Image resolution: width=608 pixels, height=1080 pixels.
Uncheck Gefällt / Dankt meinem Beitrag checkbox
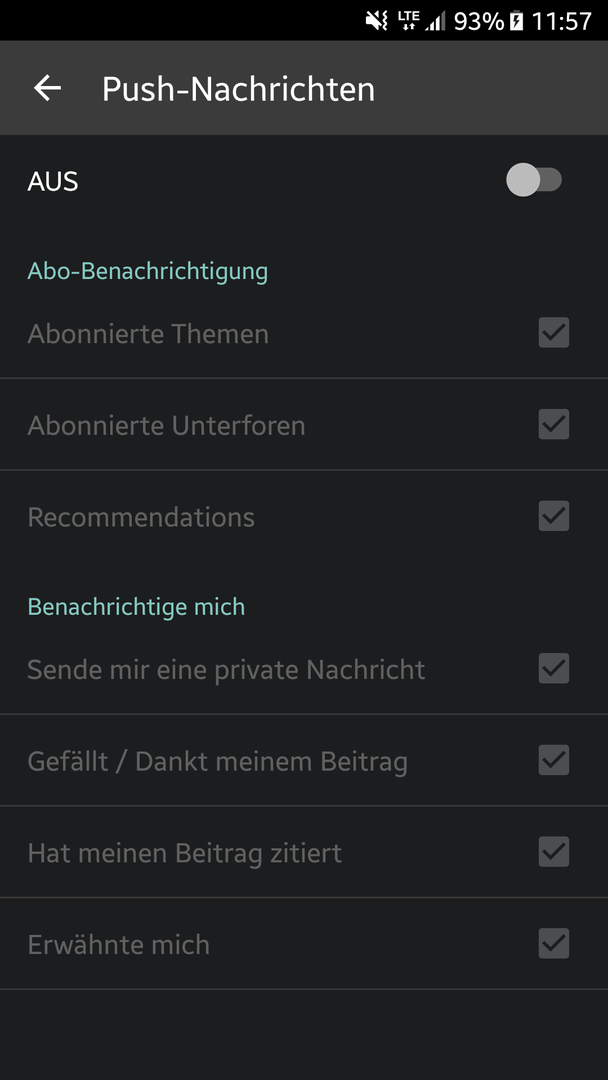[x=554, y=760]
